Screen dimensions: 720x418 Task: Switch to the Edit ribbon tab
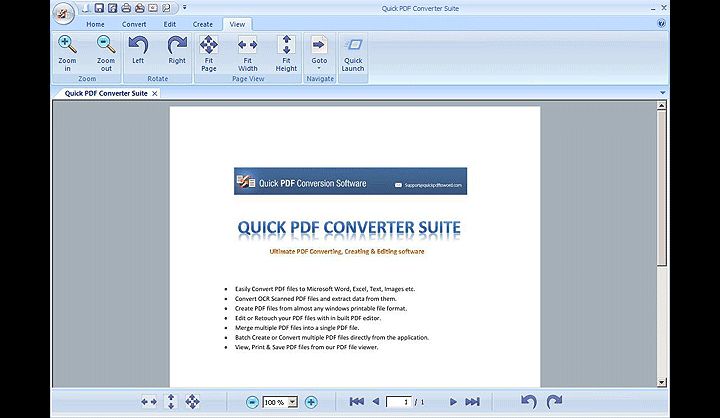170,24
